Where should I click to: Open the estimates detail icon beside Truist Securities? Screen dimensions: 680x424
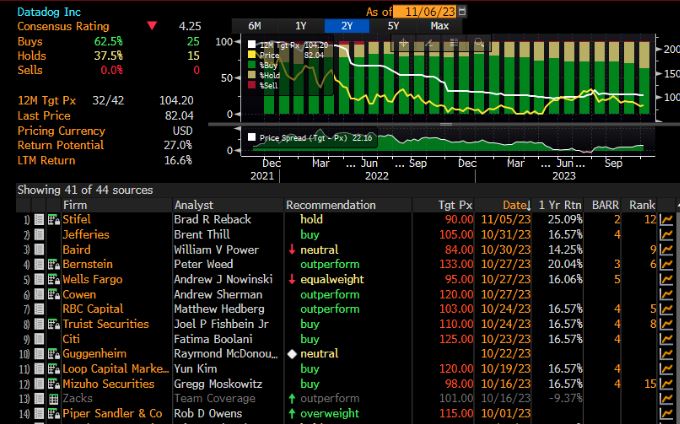[54, 324]
